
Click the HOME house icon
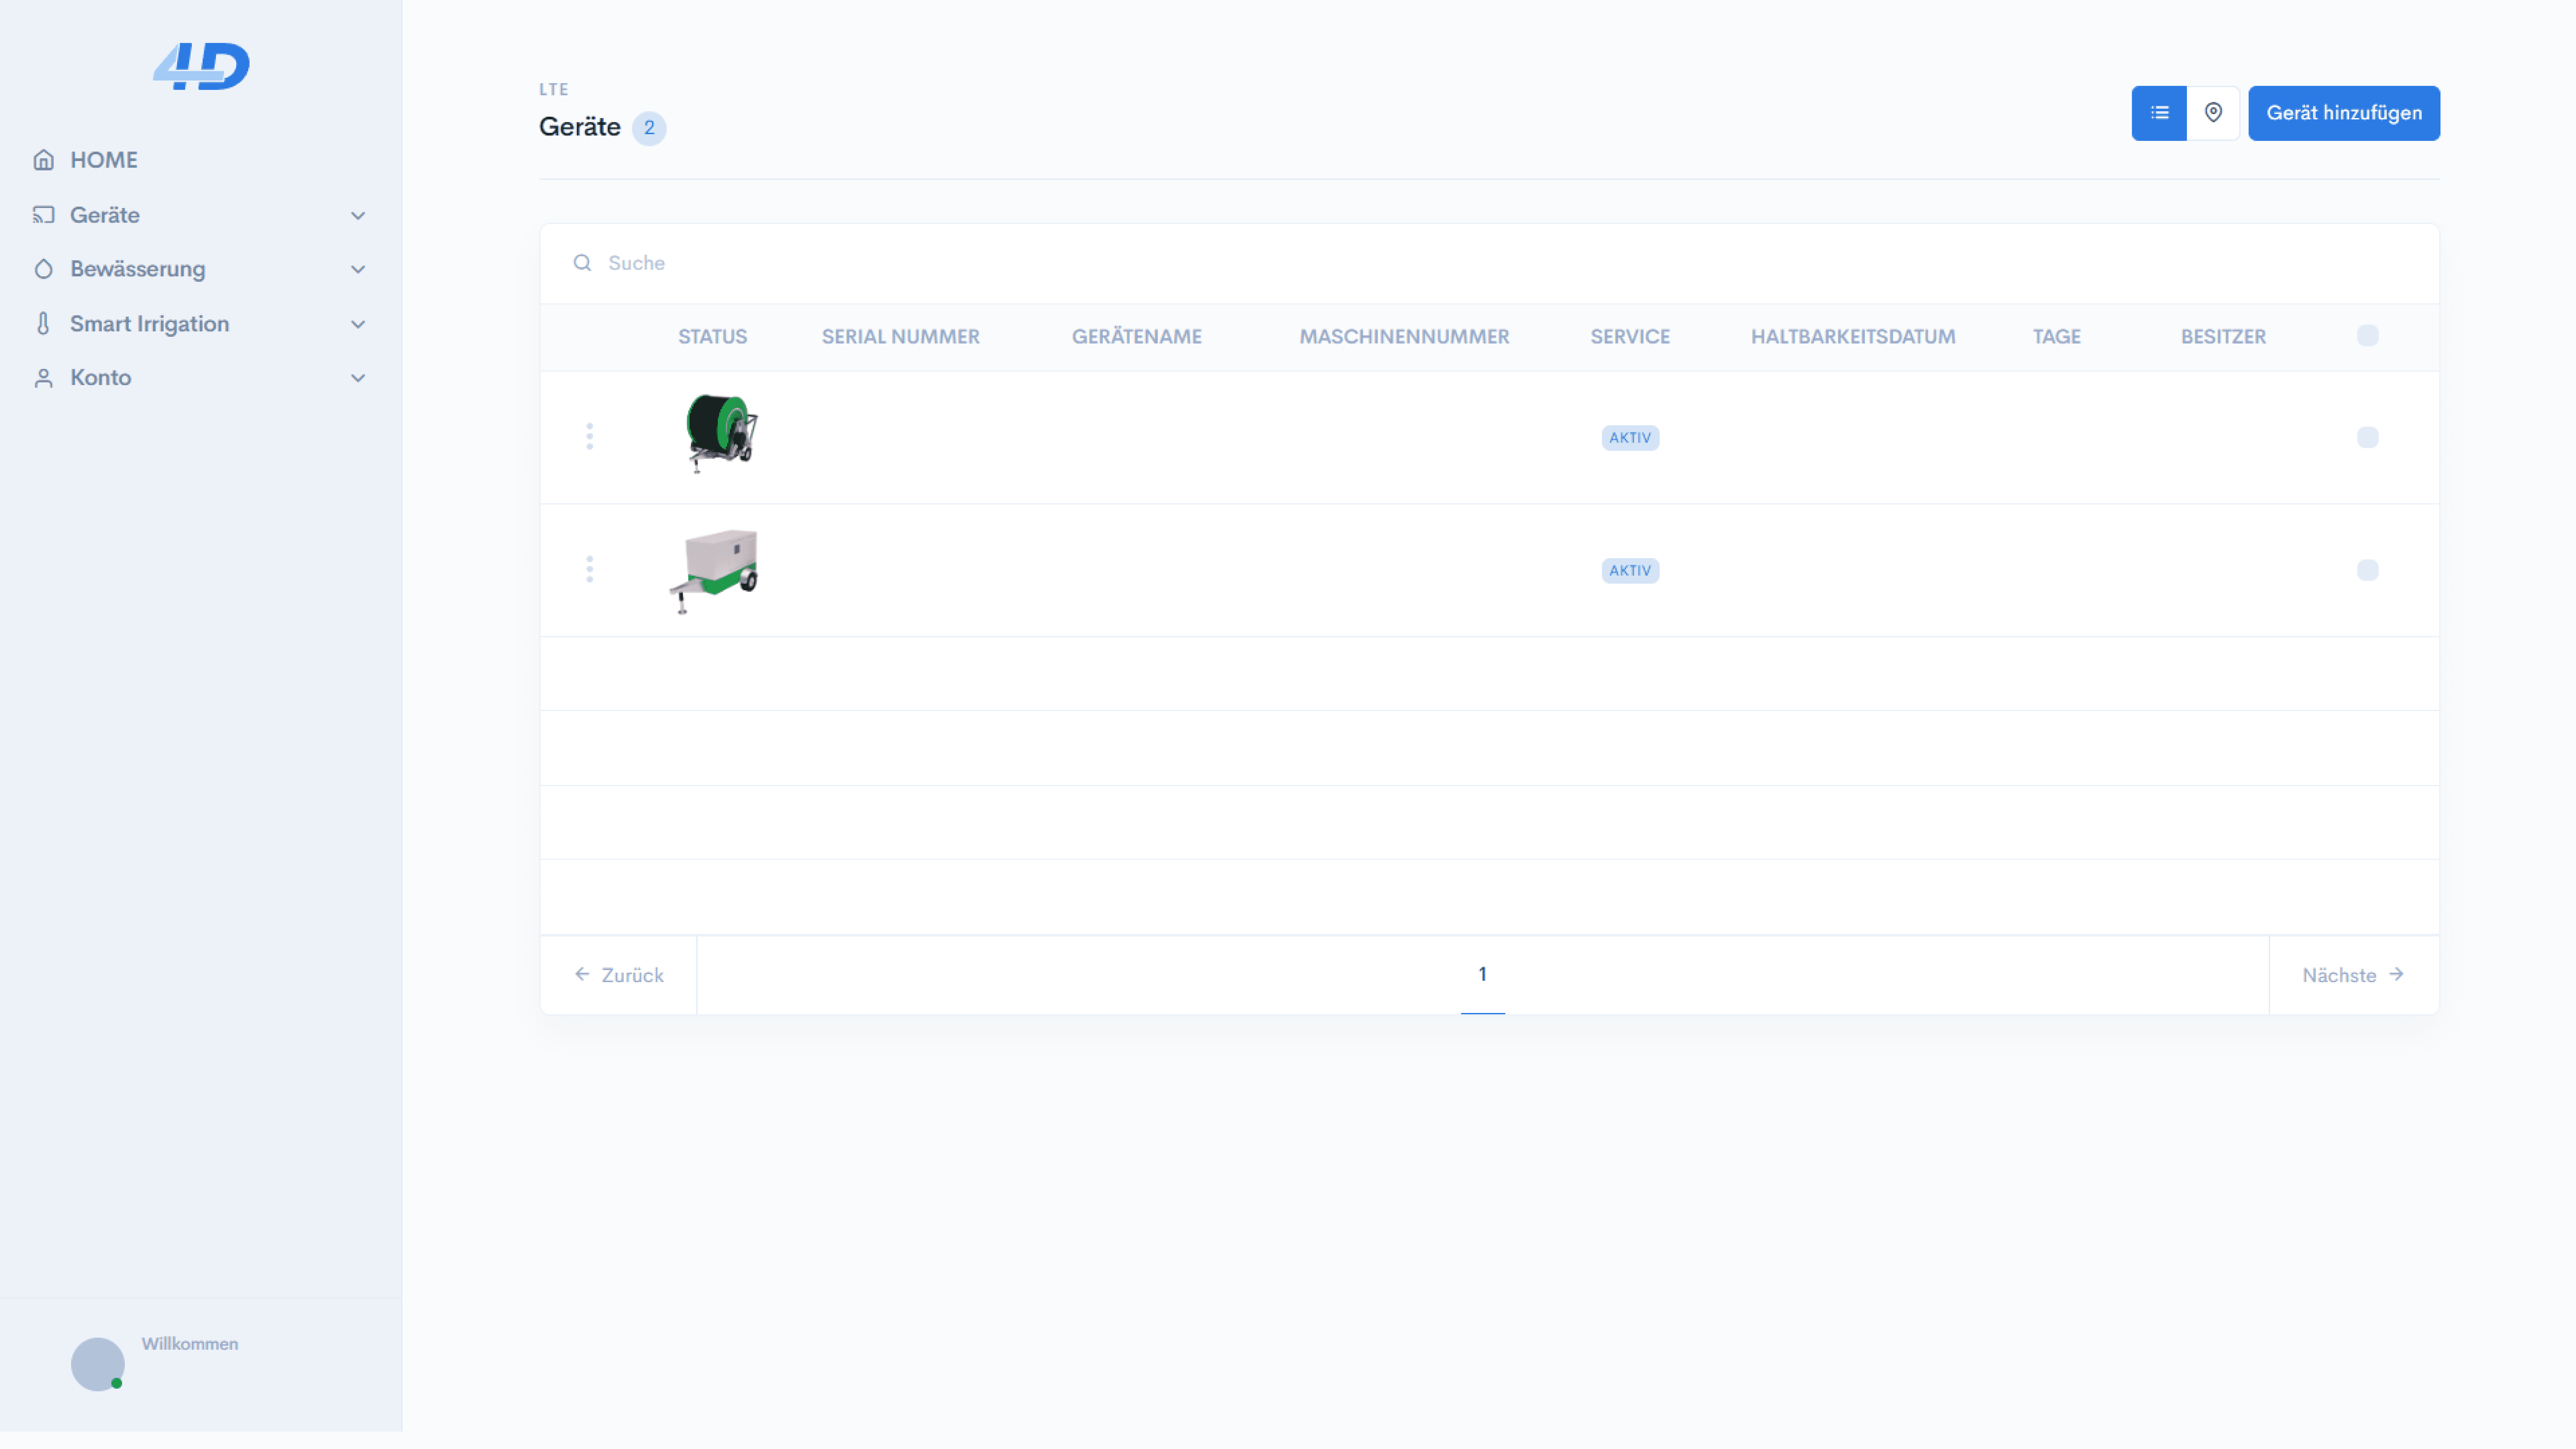(43, 160)
